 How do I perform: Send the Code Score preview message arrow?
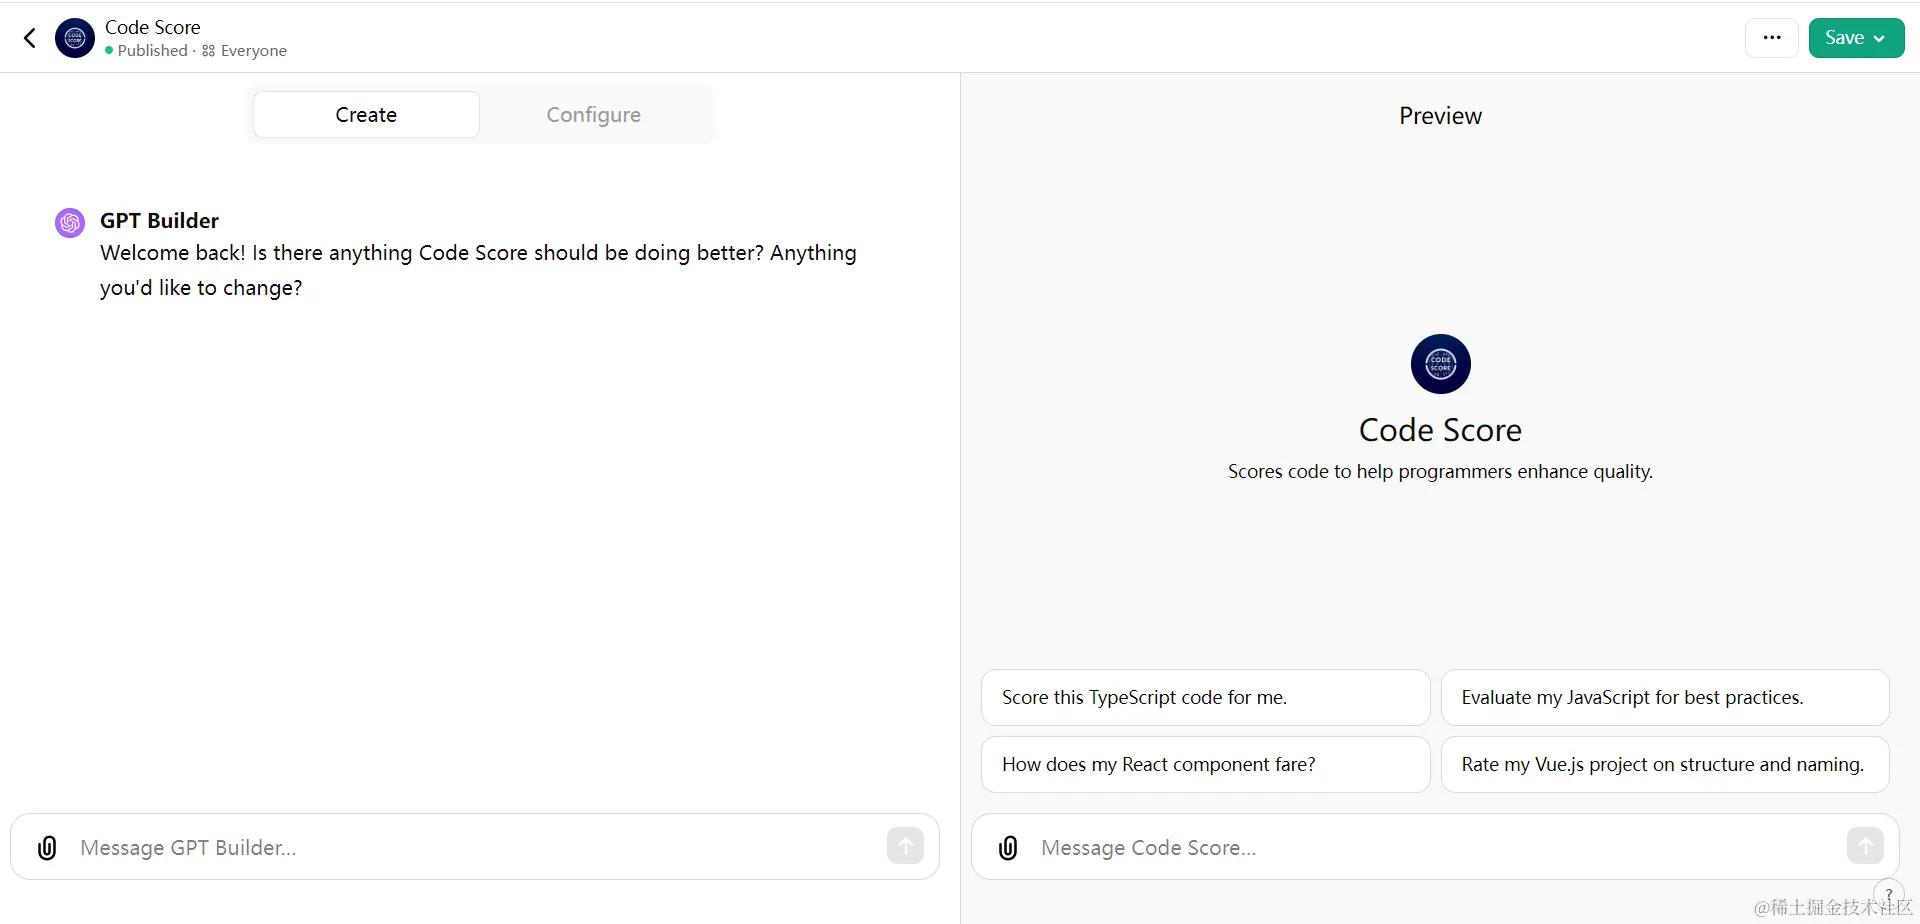[1865, 846]
